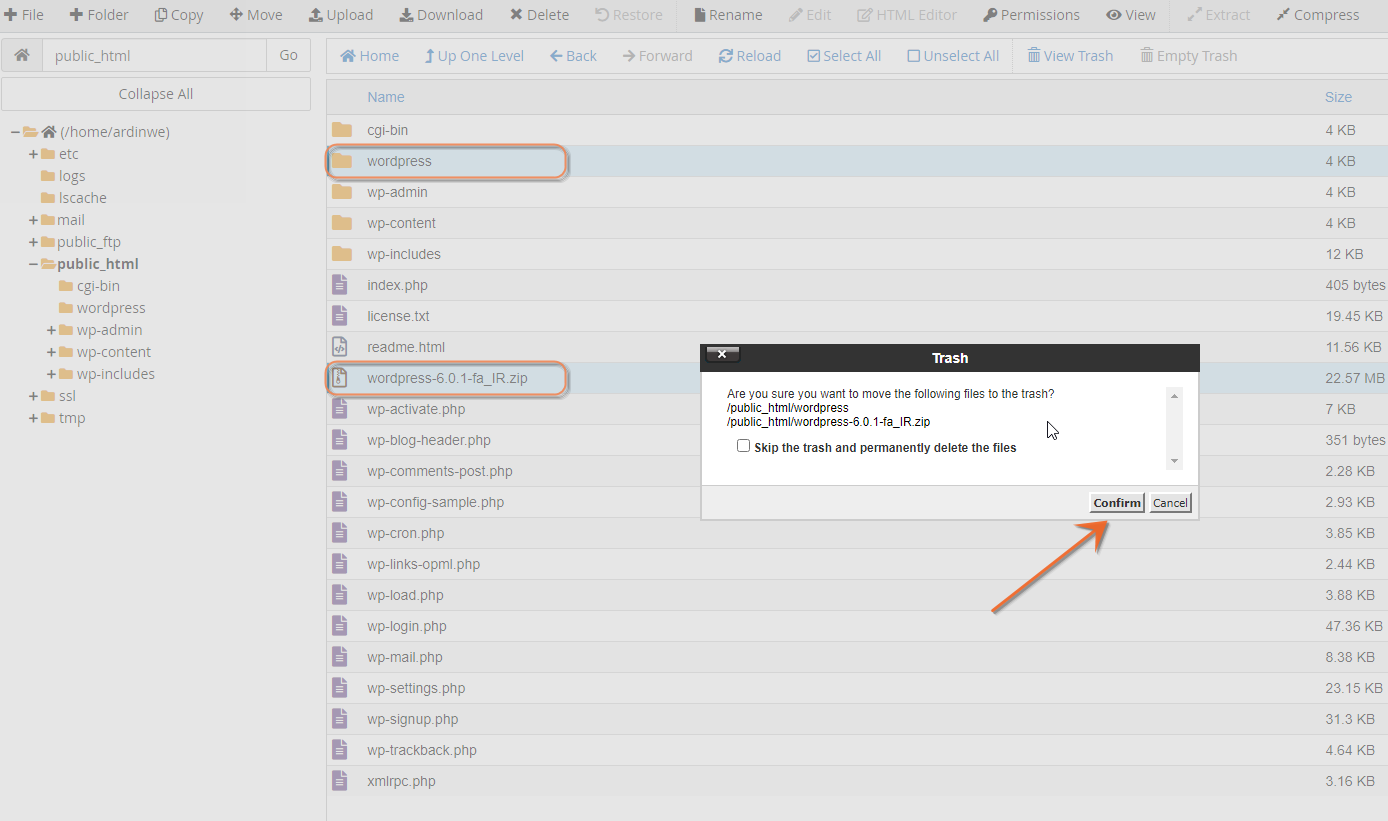Click the Forward navigation button
Viewport: 1388px width, 821px height.
click(657, 56)
